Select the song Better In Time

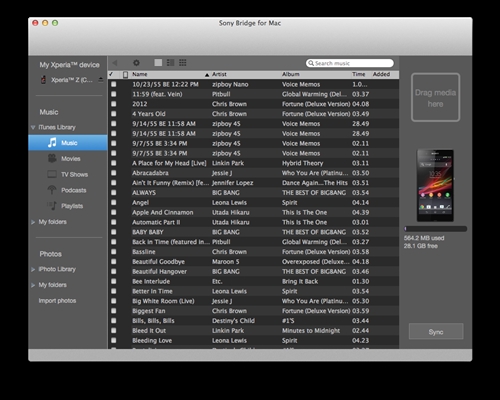point(152,291)
